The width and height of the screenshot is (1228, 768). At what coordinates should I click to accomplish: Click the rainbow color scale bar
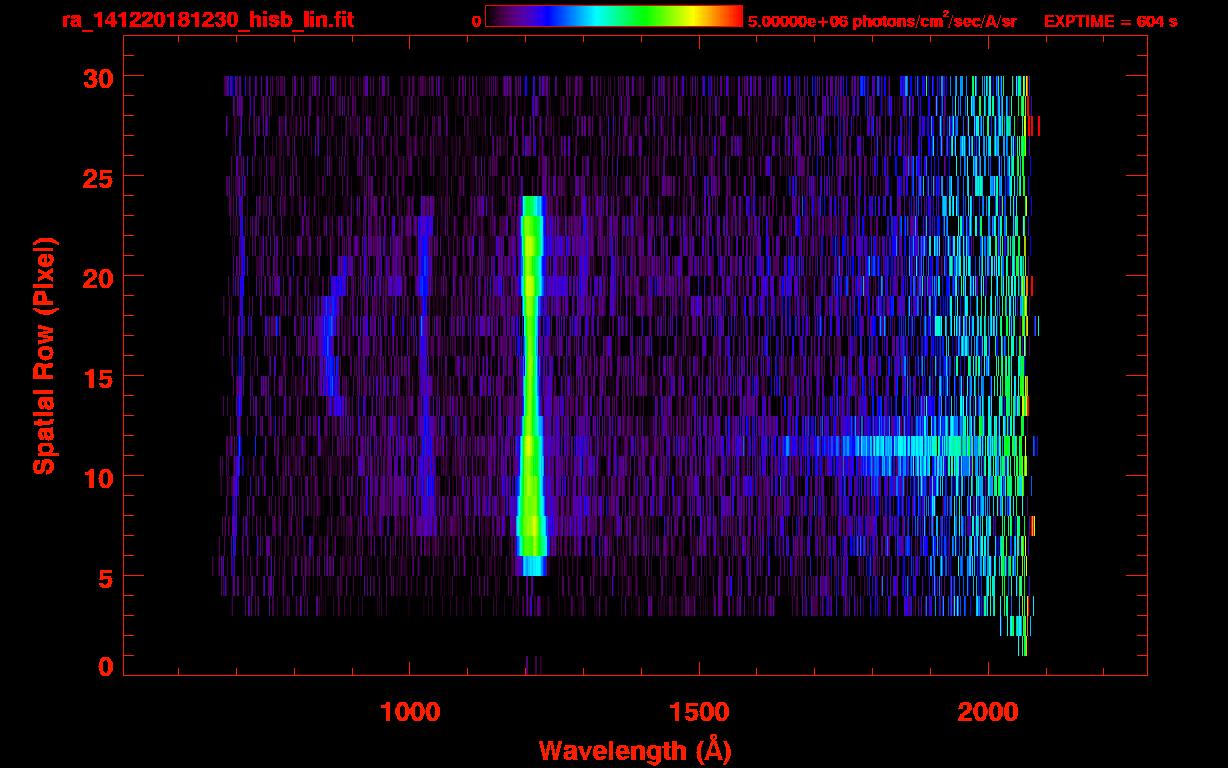614,17
